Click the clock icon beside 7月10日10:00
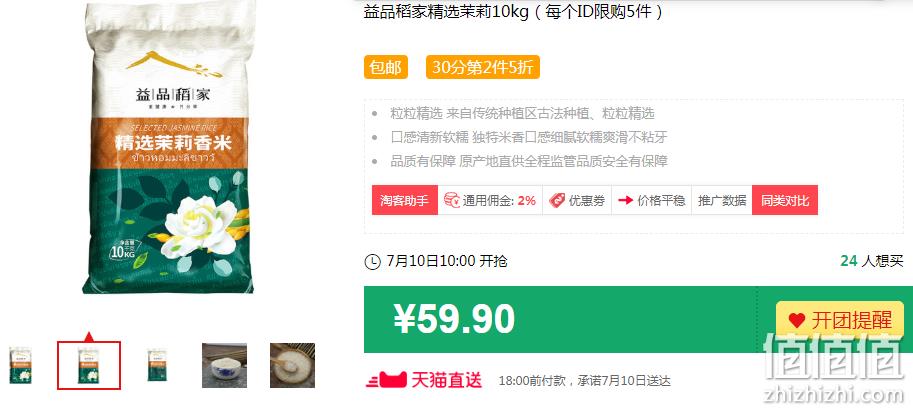The image size is (913, 412). pyautogui.click(x=372, y=262)
